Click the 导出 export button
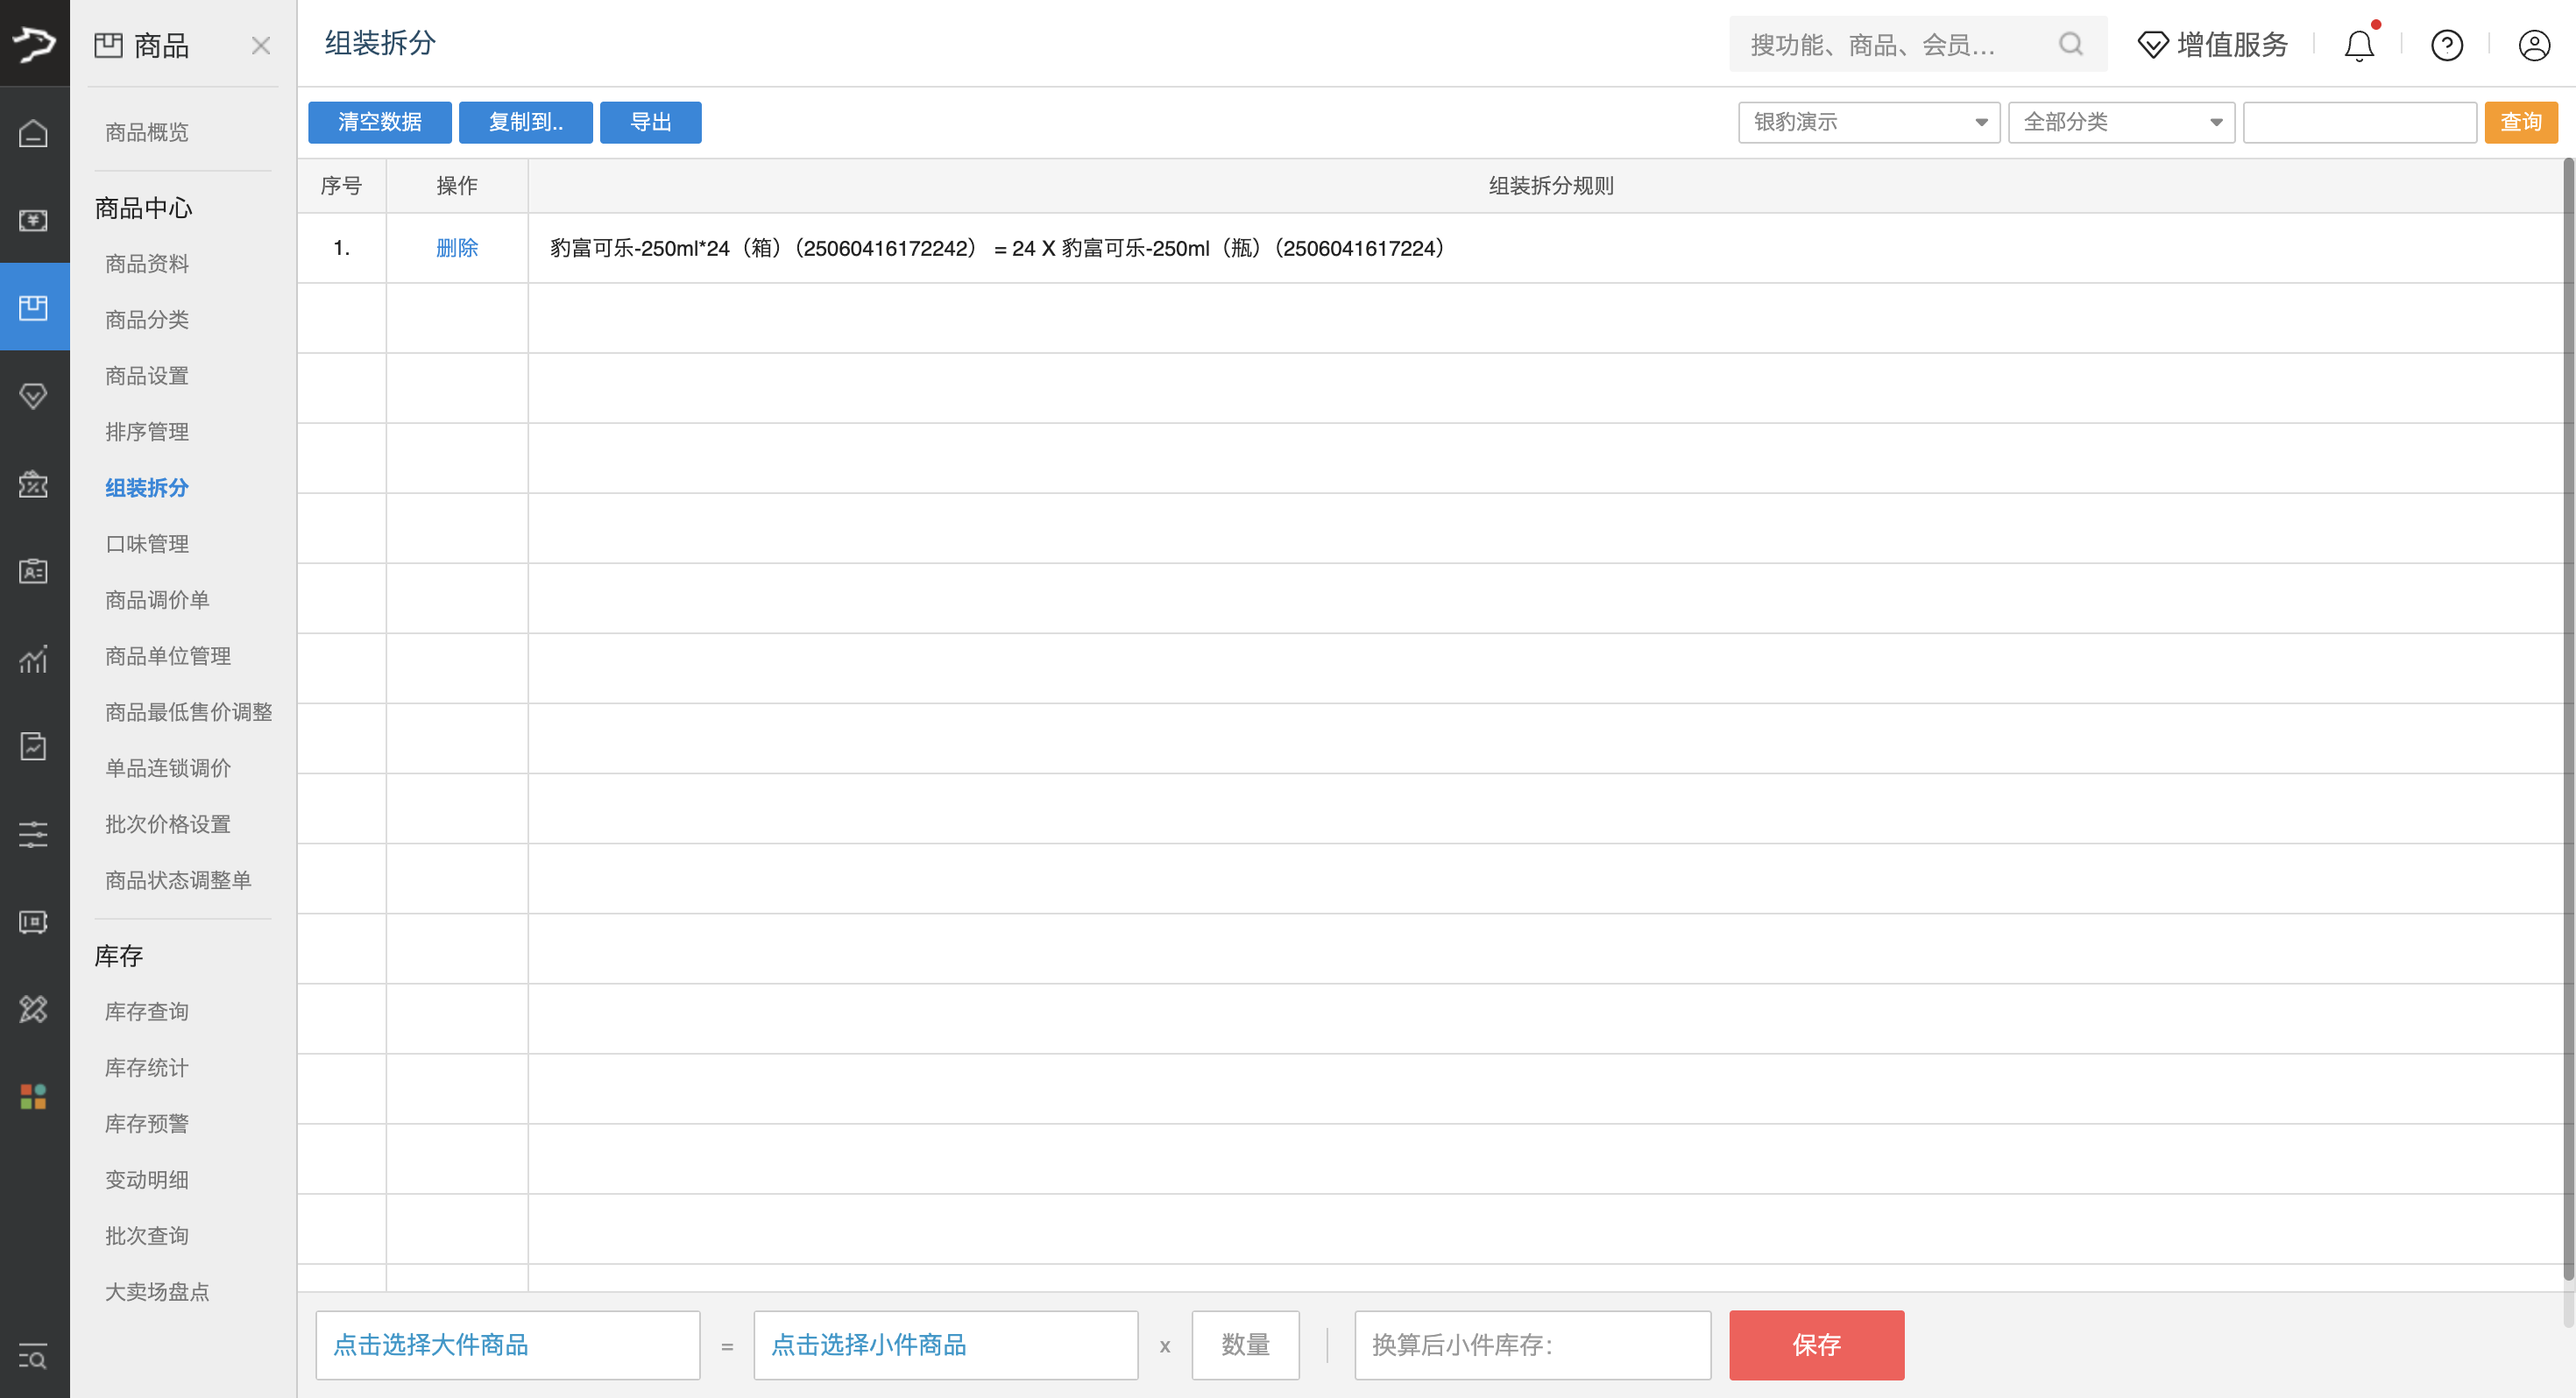This screenshot has width=2576, height=1398. click(x=650, y=122)
